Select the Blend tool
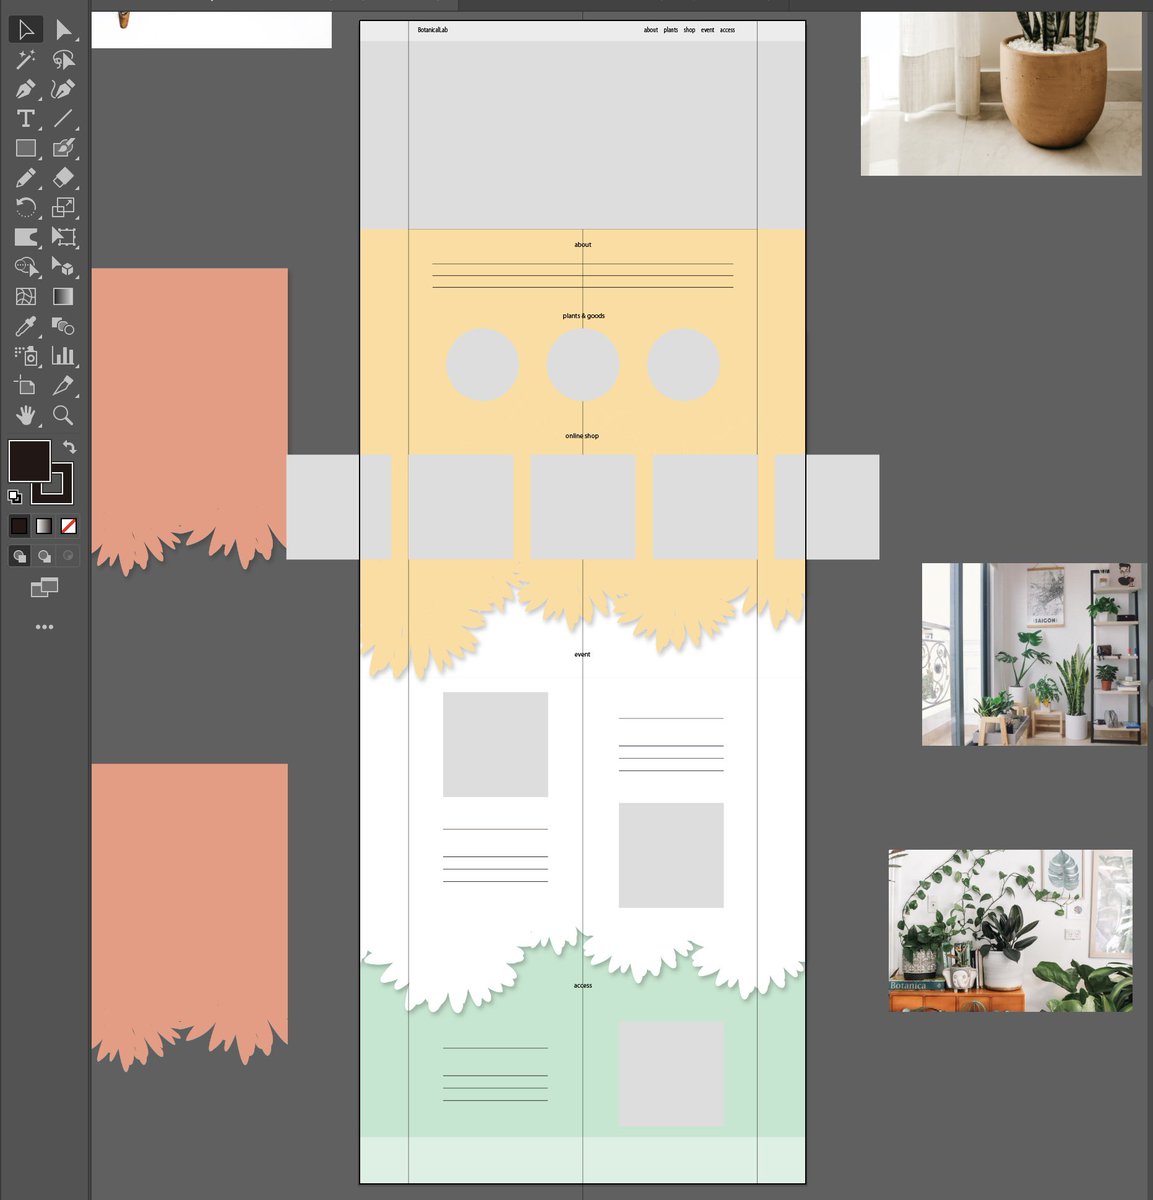This screenshot has width=1153, height=1200. [x=63, y=326]
